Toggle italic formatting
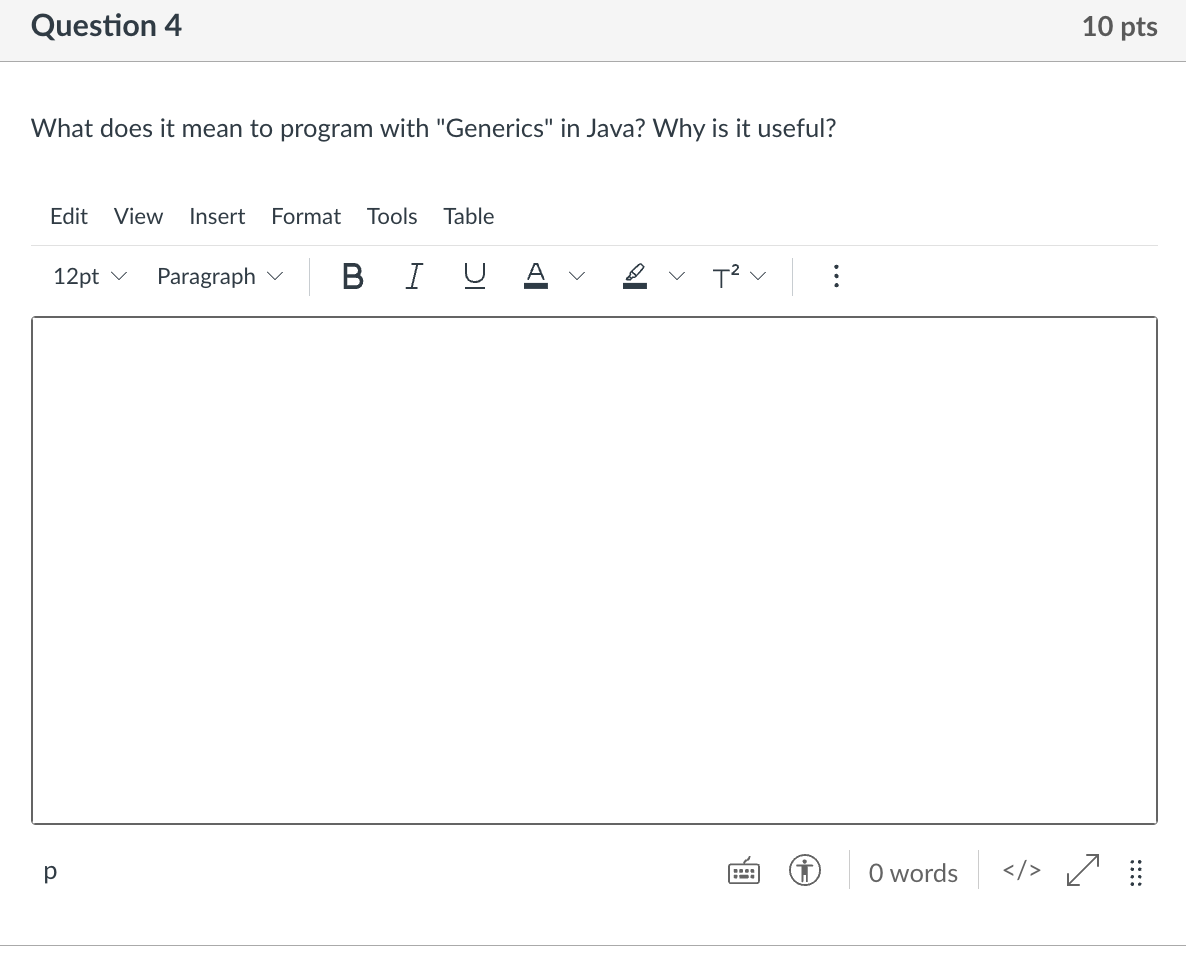Image resolution: width=1186 pixels, height=956 pixels. coord(413,276)
